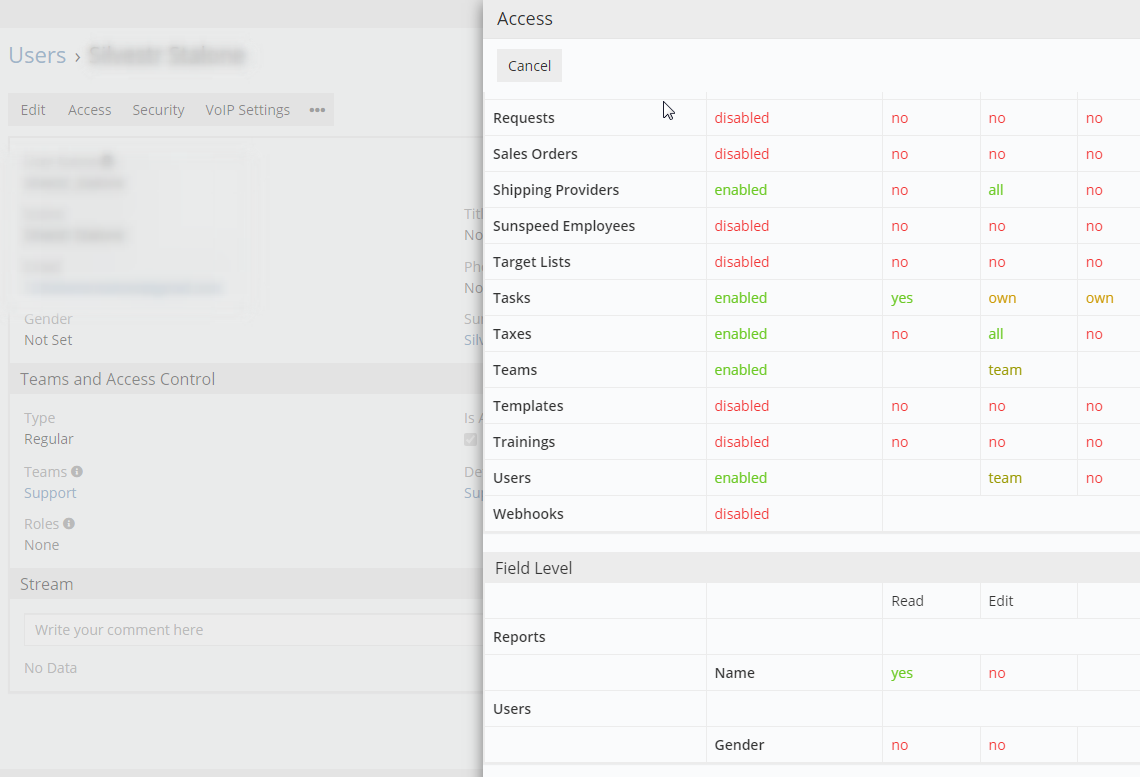Toggle the checkbox under Is Active

(470, 439)
